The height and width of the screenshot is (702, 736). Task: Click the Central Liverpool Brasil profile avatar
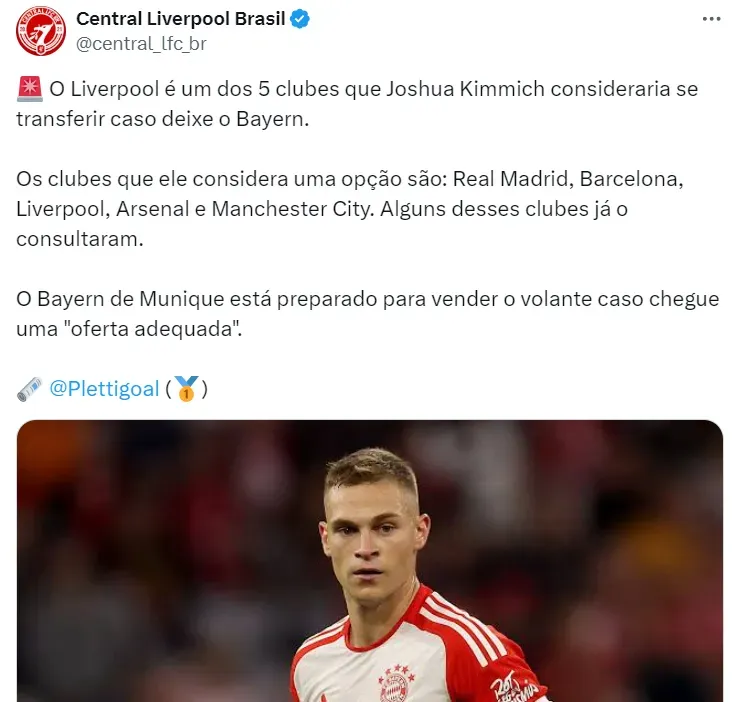click(x=41, y=31)
